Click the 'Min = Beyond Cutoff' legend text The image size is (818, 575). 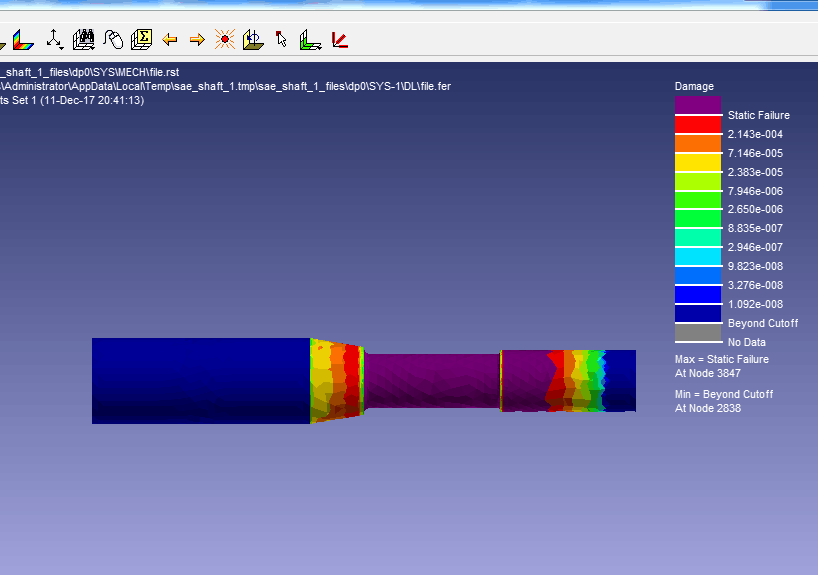[723, 394]
